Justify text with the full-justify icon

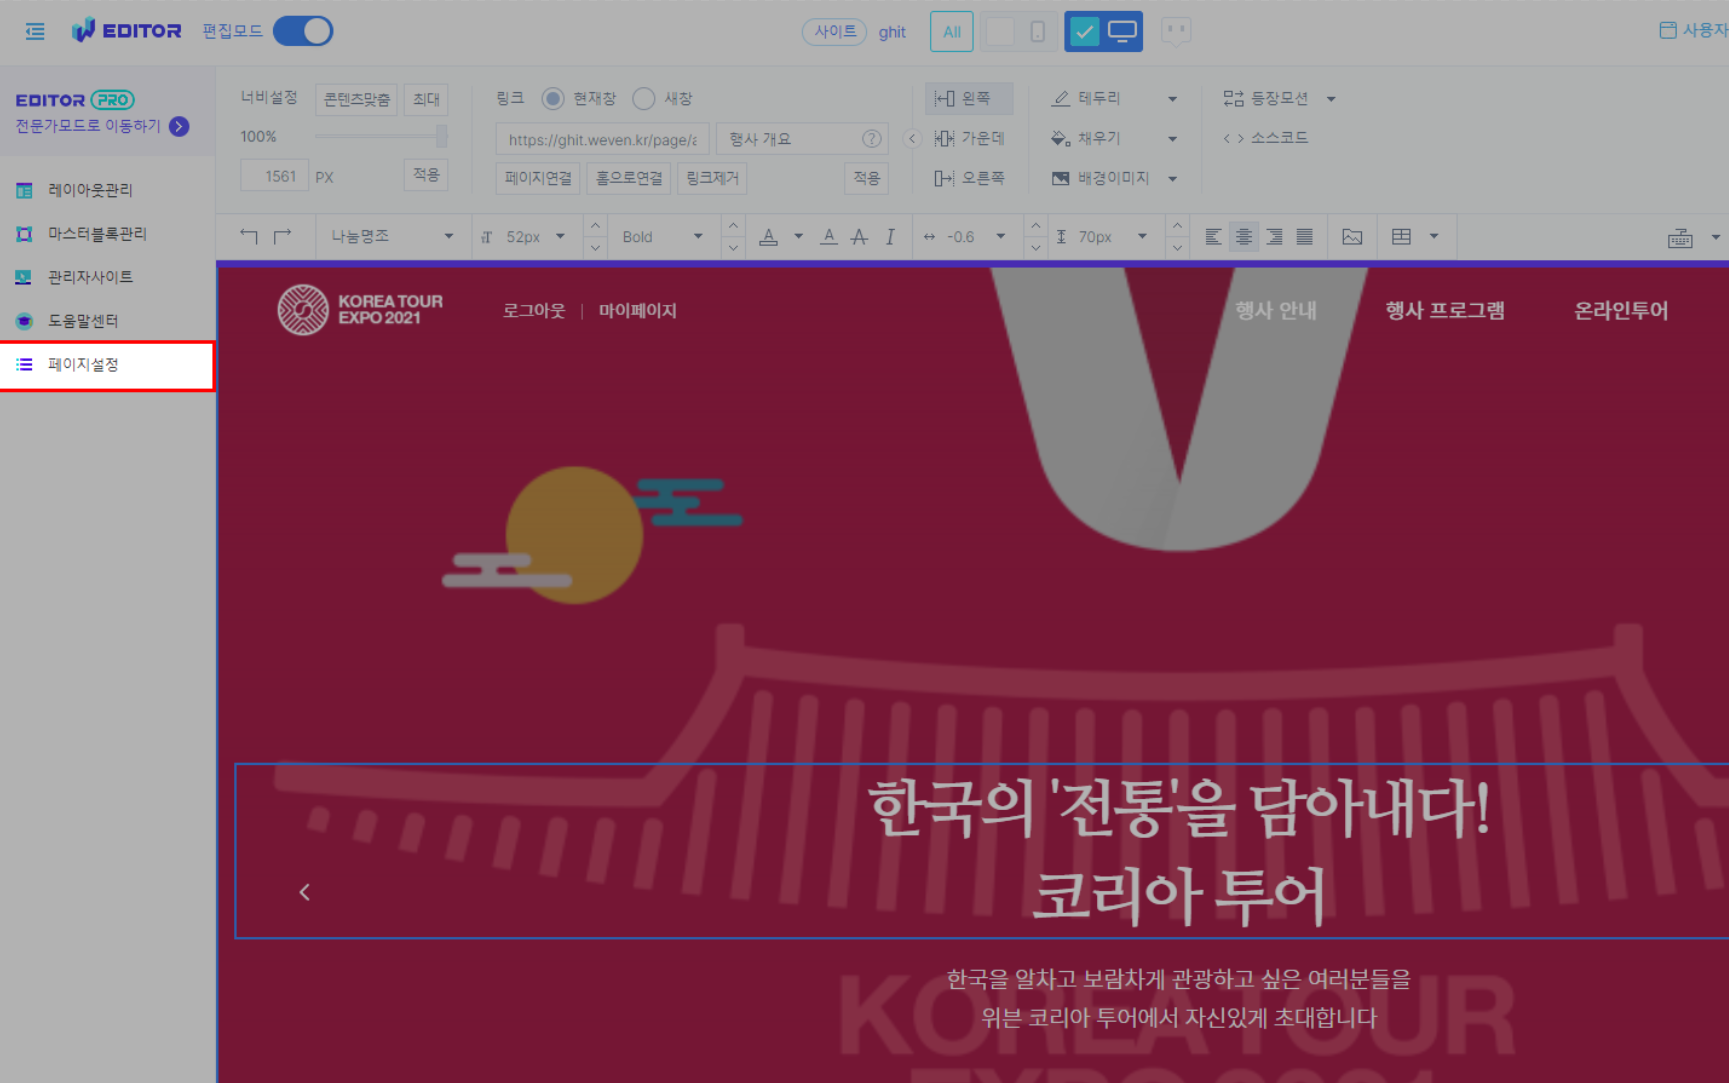[1304, 237]
